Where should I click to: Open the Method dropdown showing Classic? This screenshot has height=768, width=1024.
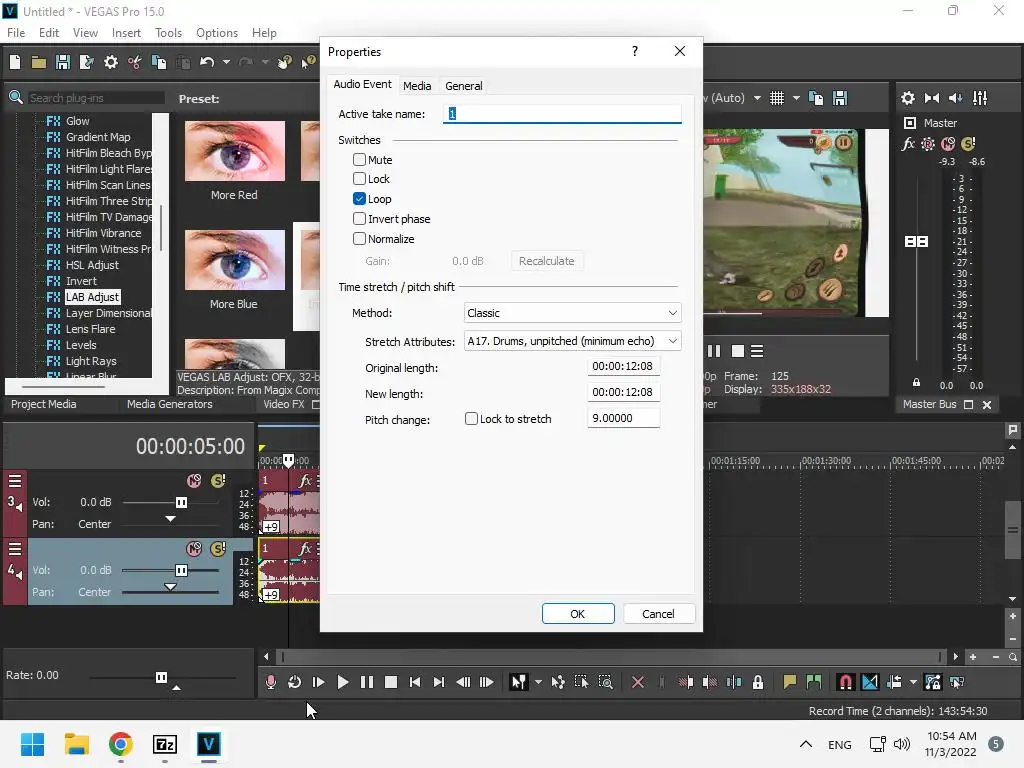click(572, 313)
